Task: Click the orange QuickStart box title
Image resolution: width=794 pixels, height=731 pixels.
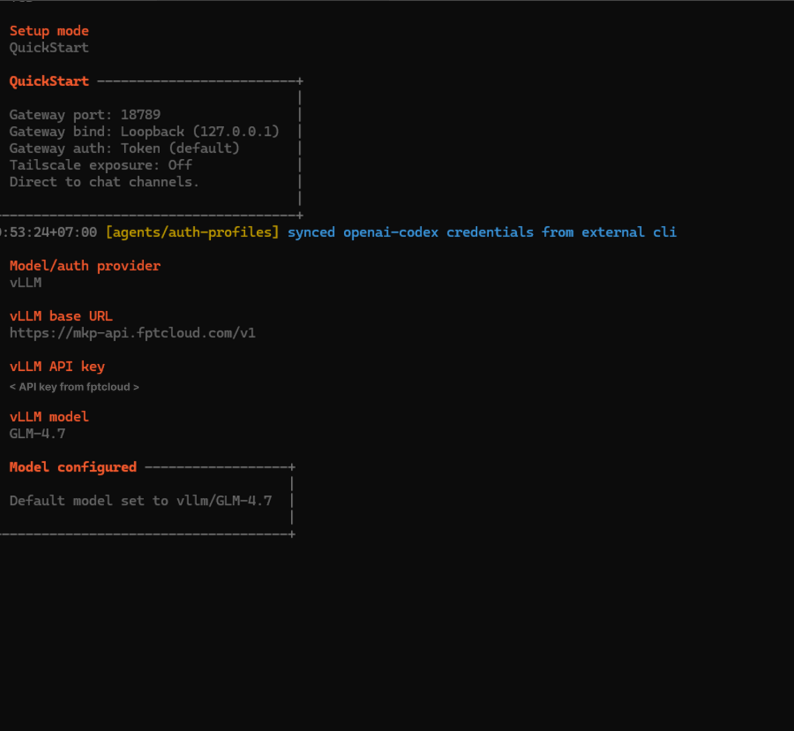Action: tap(49, 81)
